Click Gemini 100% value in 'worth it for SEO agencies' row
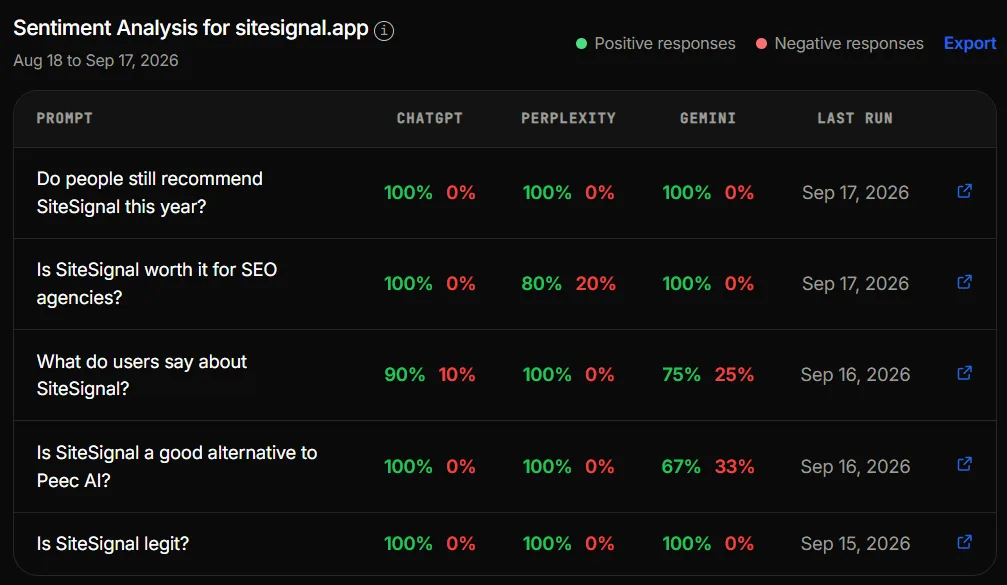 (x=687, y=284)
